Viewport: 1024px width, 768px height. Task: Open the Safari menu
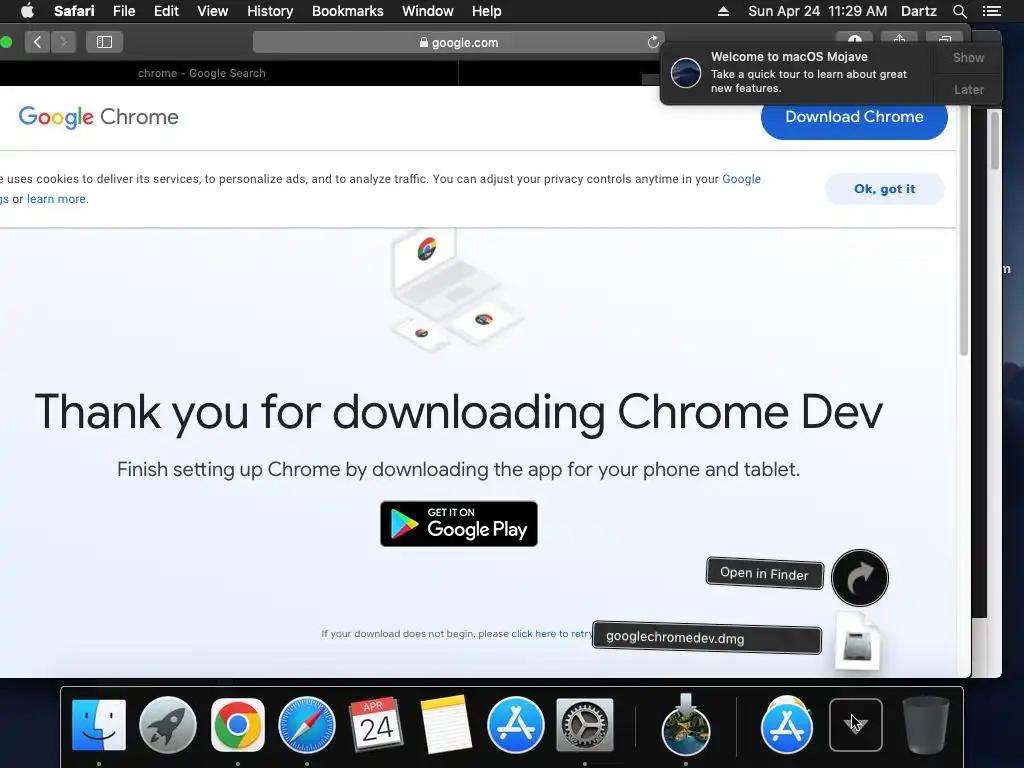tap(74, 11)
